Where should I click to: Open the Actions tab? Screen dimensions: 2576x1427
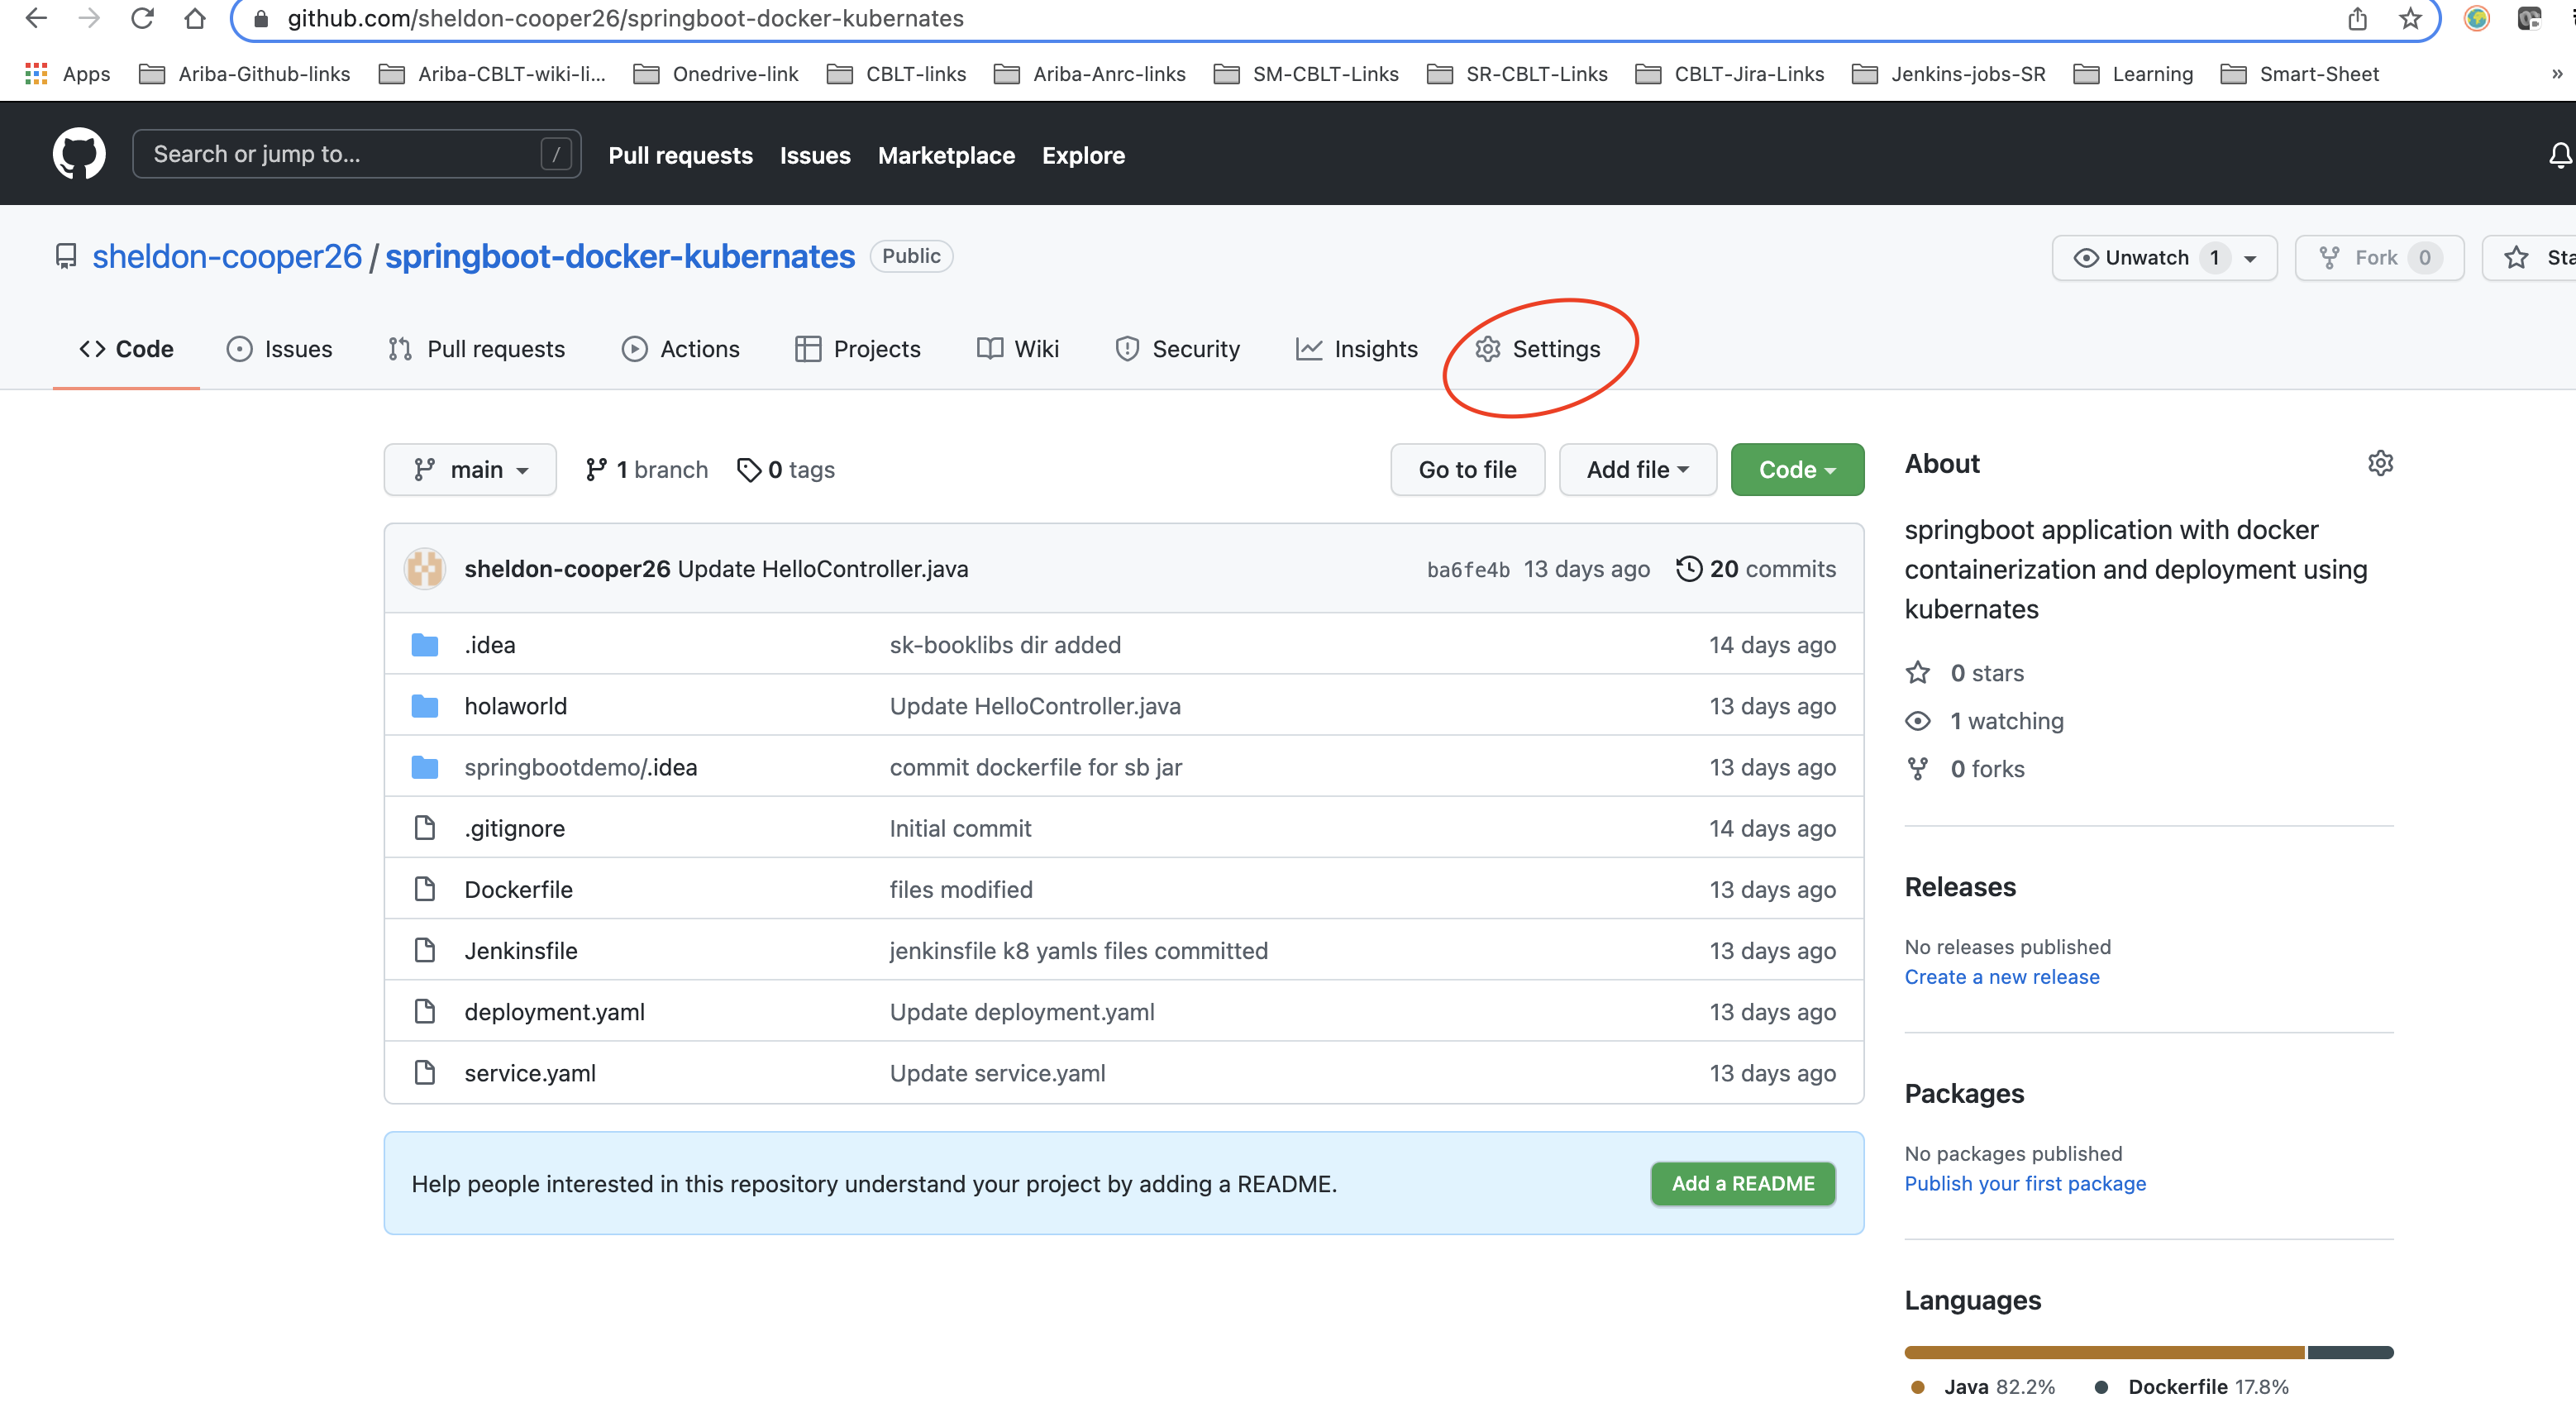coord(680,349)
